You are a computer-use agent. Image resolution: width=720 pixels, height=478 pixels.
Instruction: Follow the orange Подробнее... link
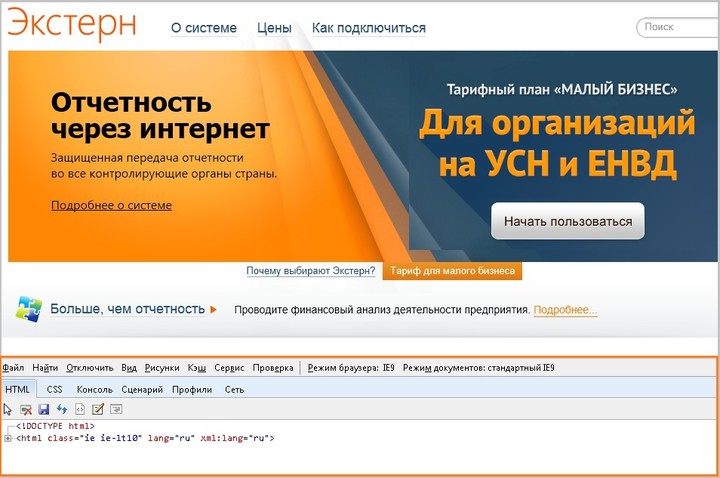565,310
